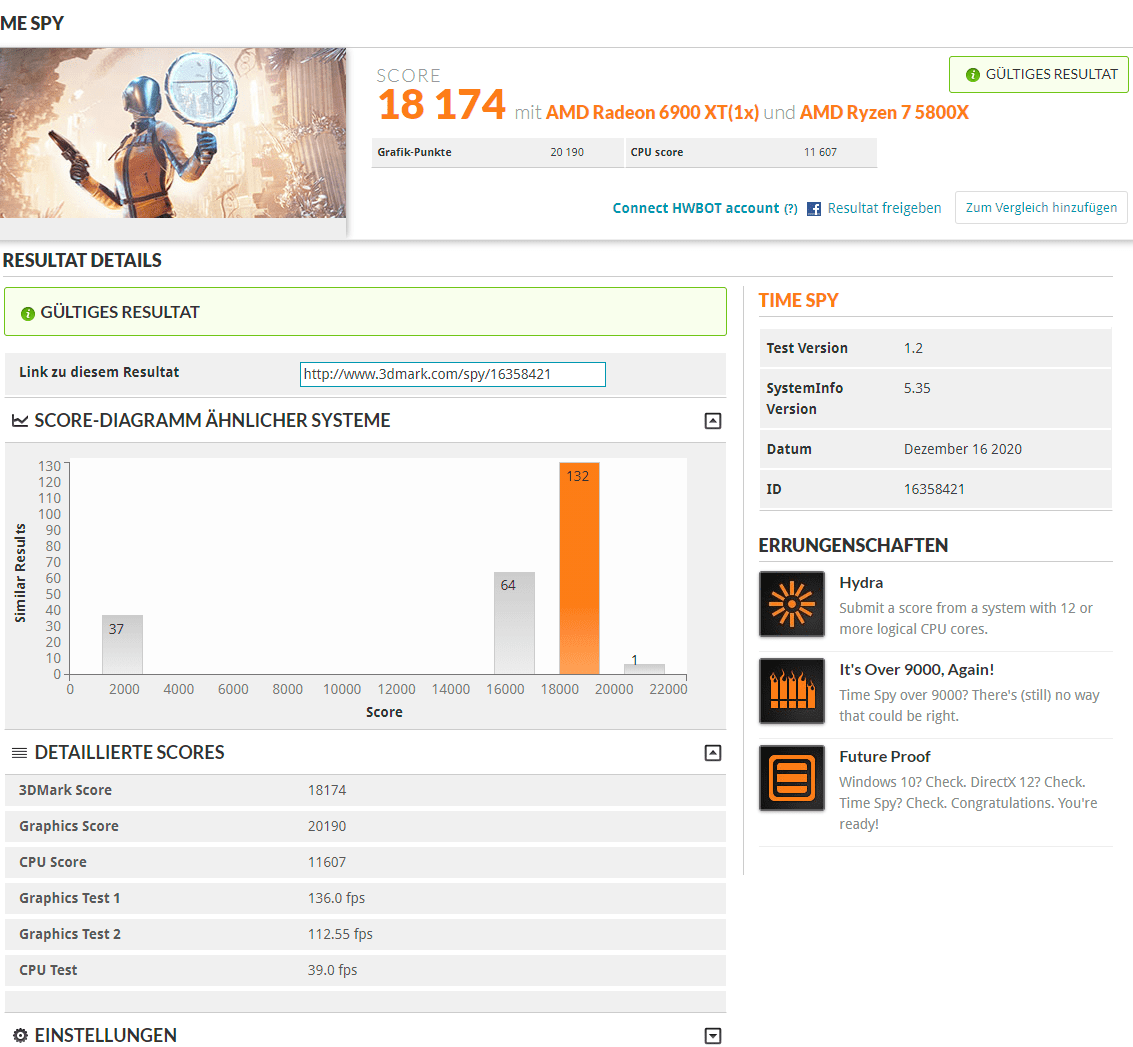Click the Similar Results axis label
This screenshot has height=1047, width=1133.
tap(20, 572)
